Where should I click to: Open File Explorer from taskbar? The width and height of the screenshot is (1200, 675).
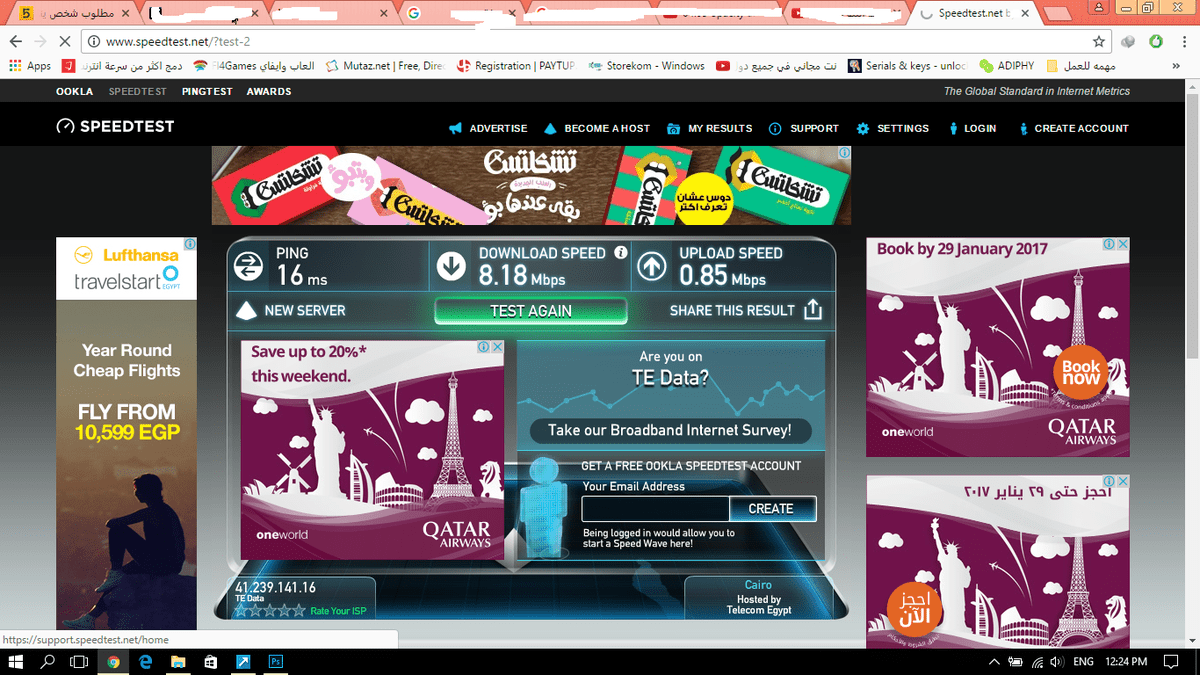click(178, 662)
